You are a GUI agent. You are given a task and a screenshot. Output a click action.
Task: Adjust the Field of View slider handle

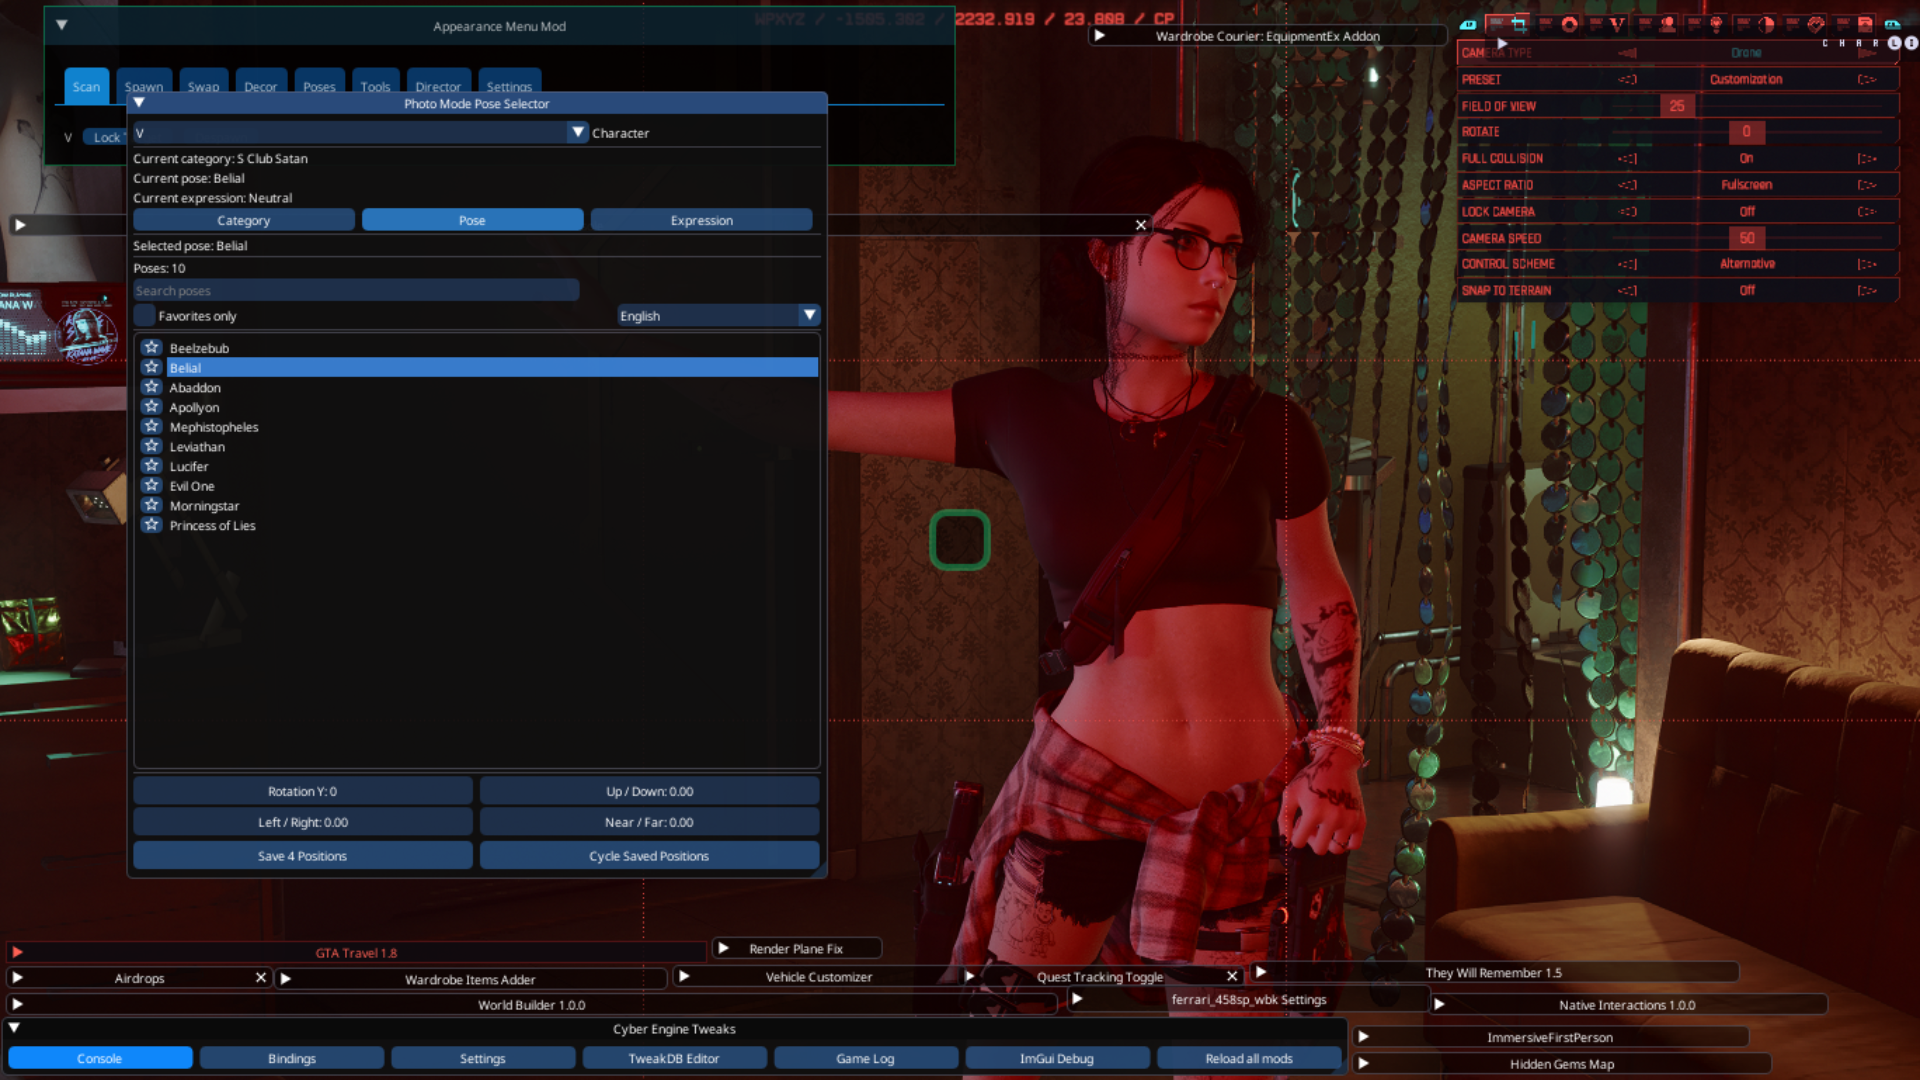click(x=1677, y=106)
